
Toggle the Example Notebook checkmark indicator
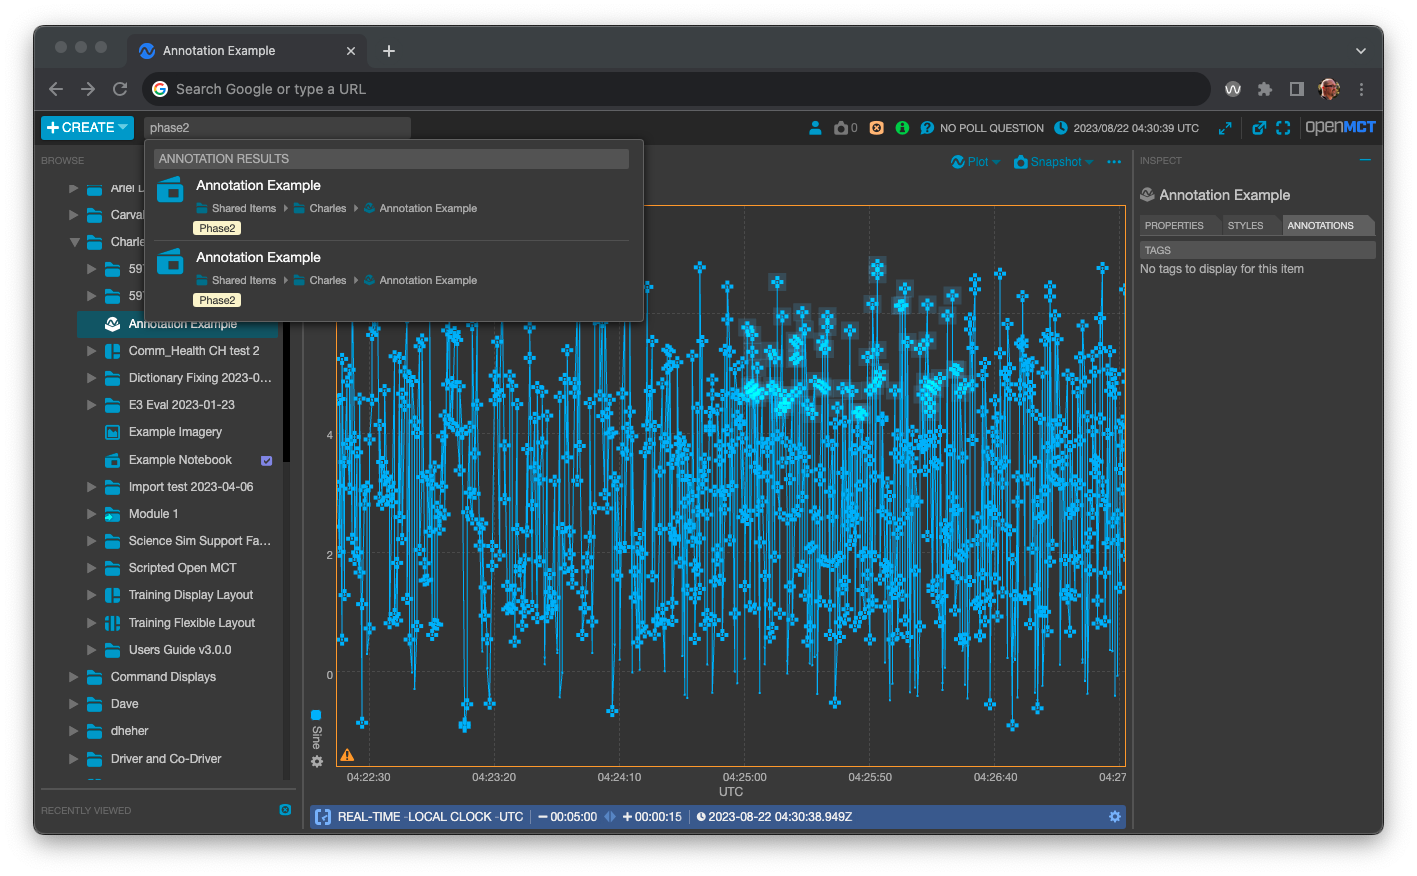(x=266, y=461)
